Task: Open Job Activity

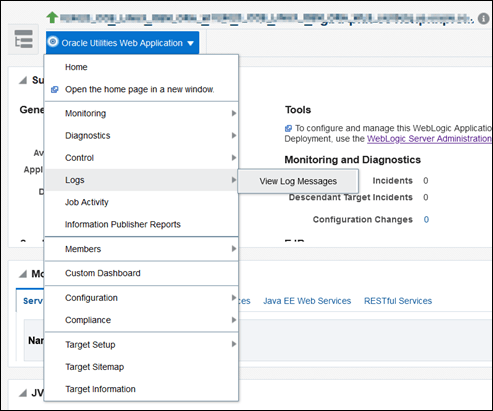Action: [141, 202]
